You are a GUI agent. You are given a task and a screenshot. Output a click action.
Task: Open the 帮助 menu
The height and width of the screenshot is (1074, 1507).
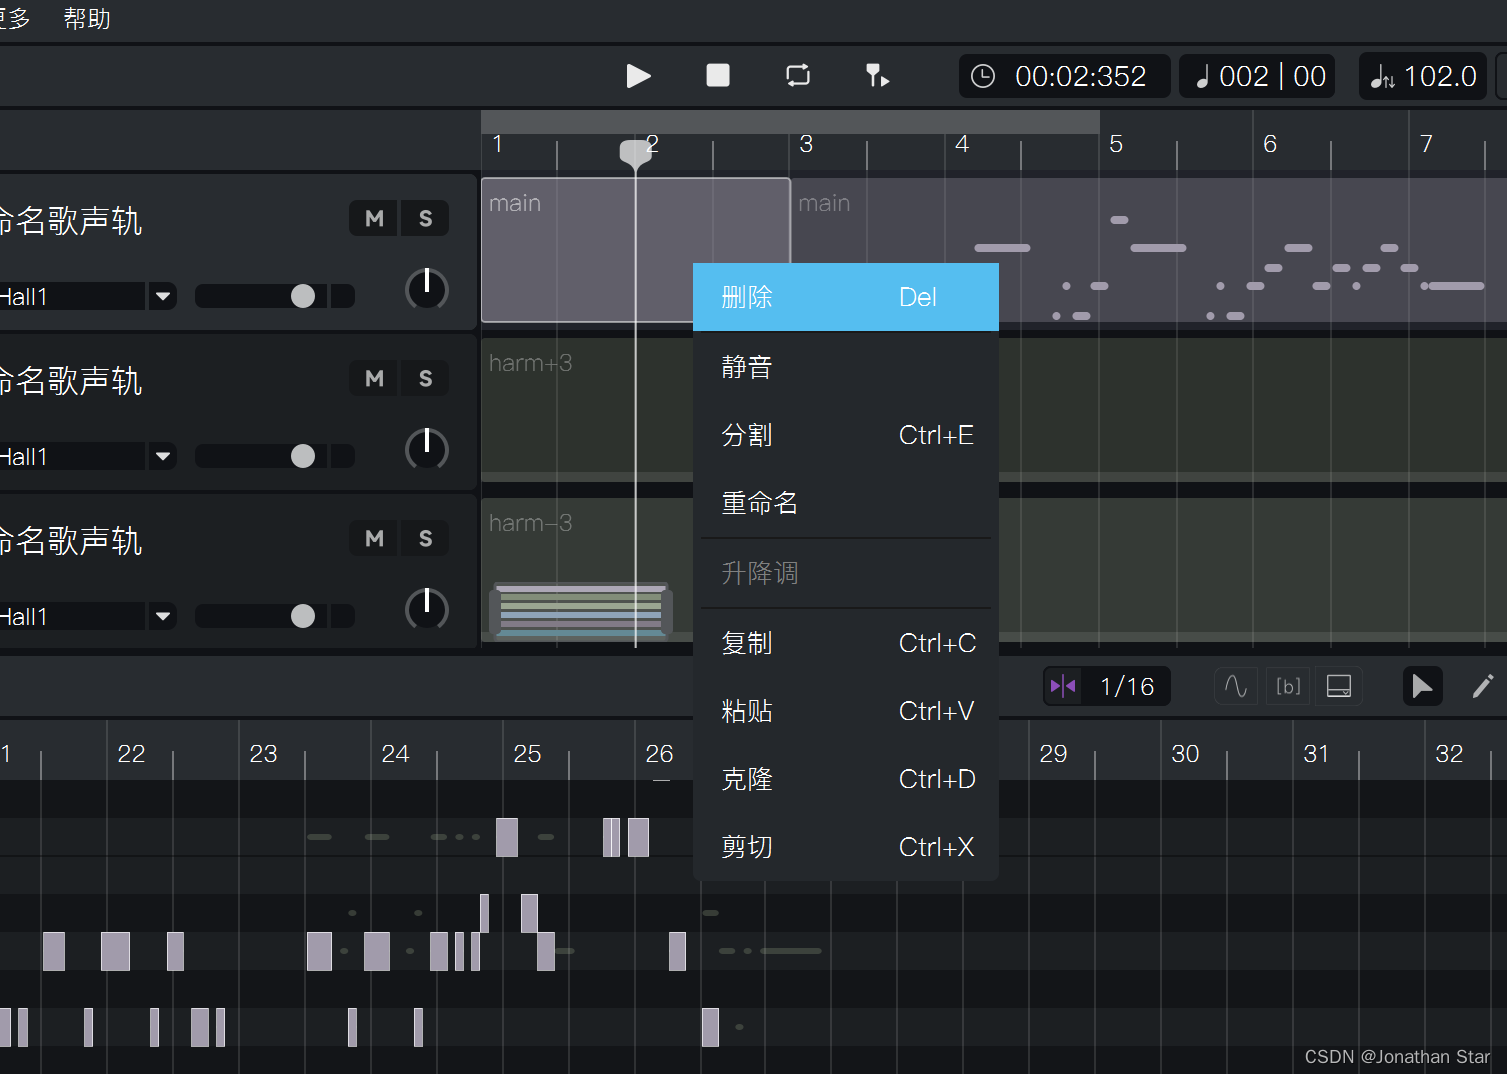tap(87, 18)
